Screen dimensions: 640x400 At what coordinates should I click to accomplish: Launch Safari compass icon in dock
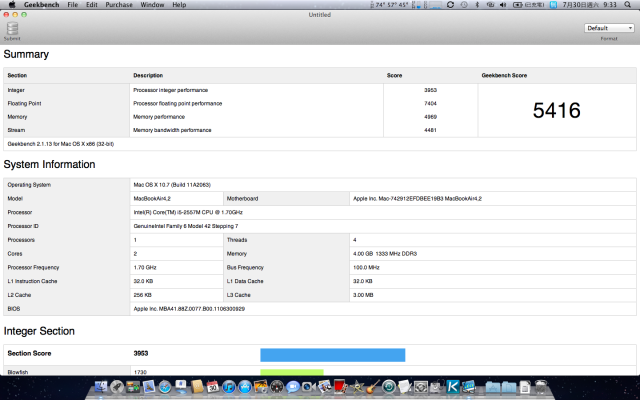tap(164, 386)
